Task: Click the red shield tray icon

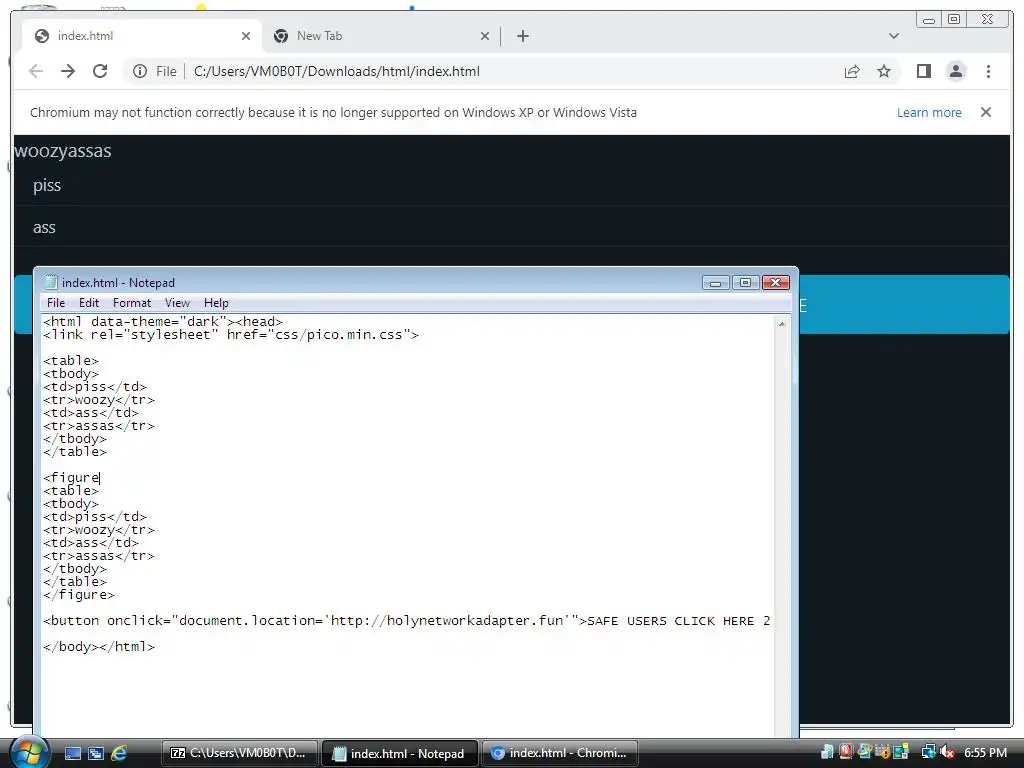Action: [846, 752]
